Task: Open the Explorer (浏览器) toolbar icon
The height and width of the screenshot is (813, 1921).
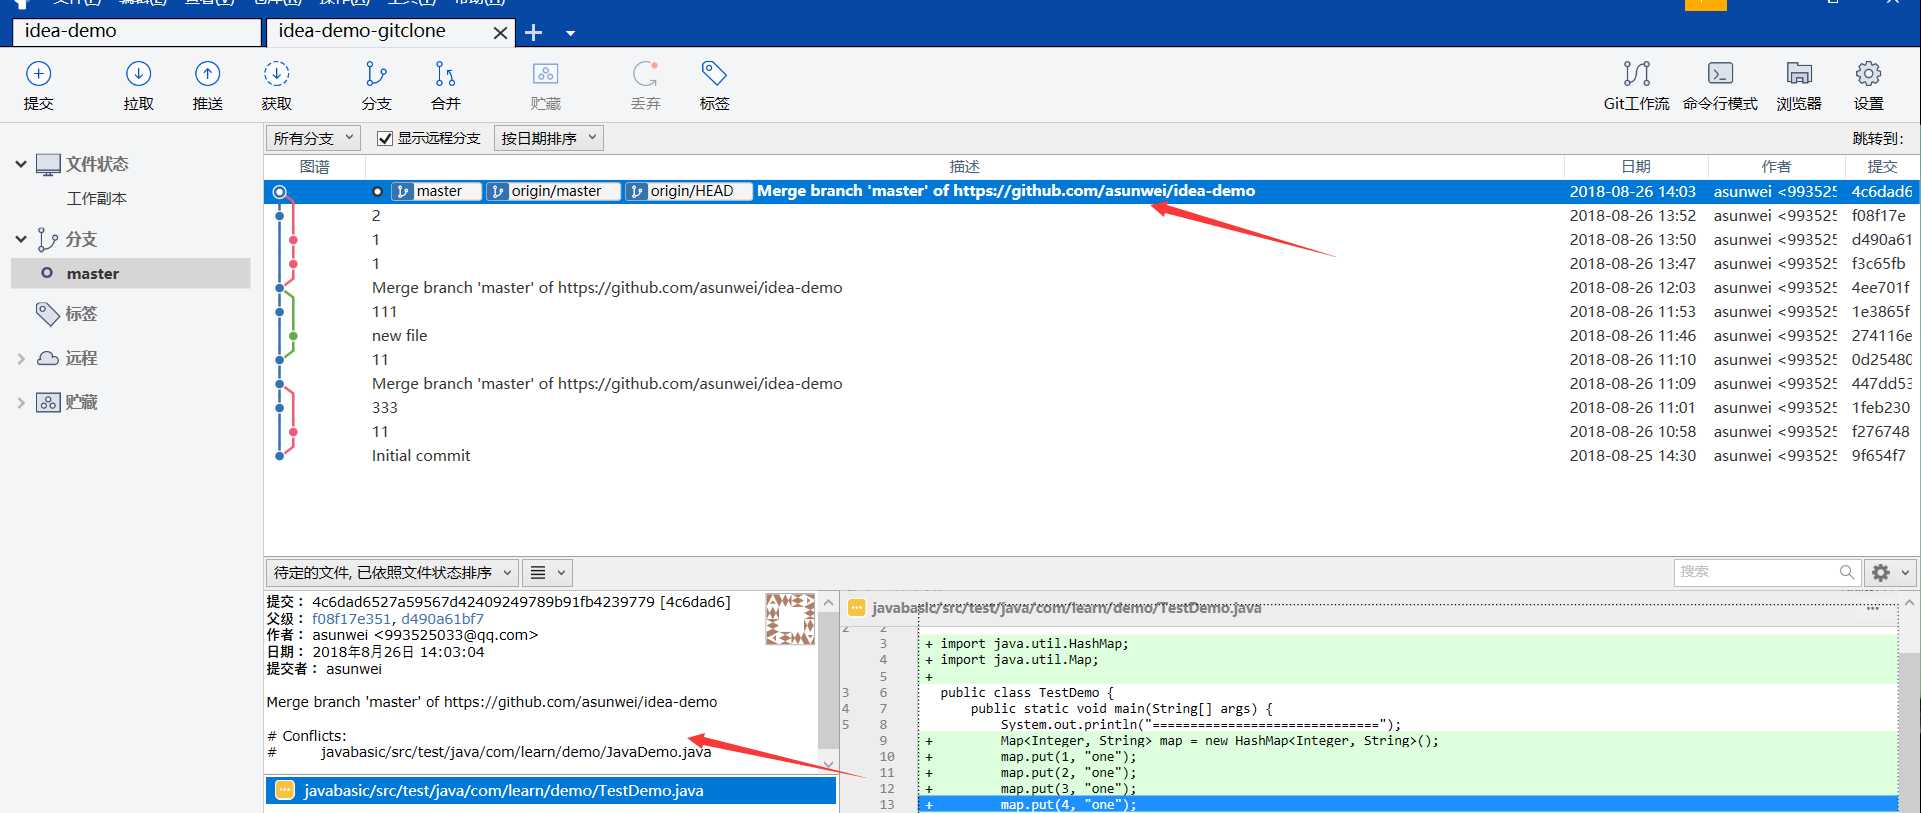Action: pyautogui.click(x=1798, y=74)
